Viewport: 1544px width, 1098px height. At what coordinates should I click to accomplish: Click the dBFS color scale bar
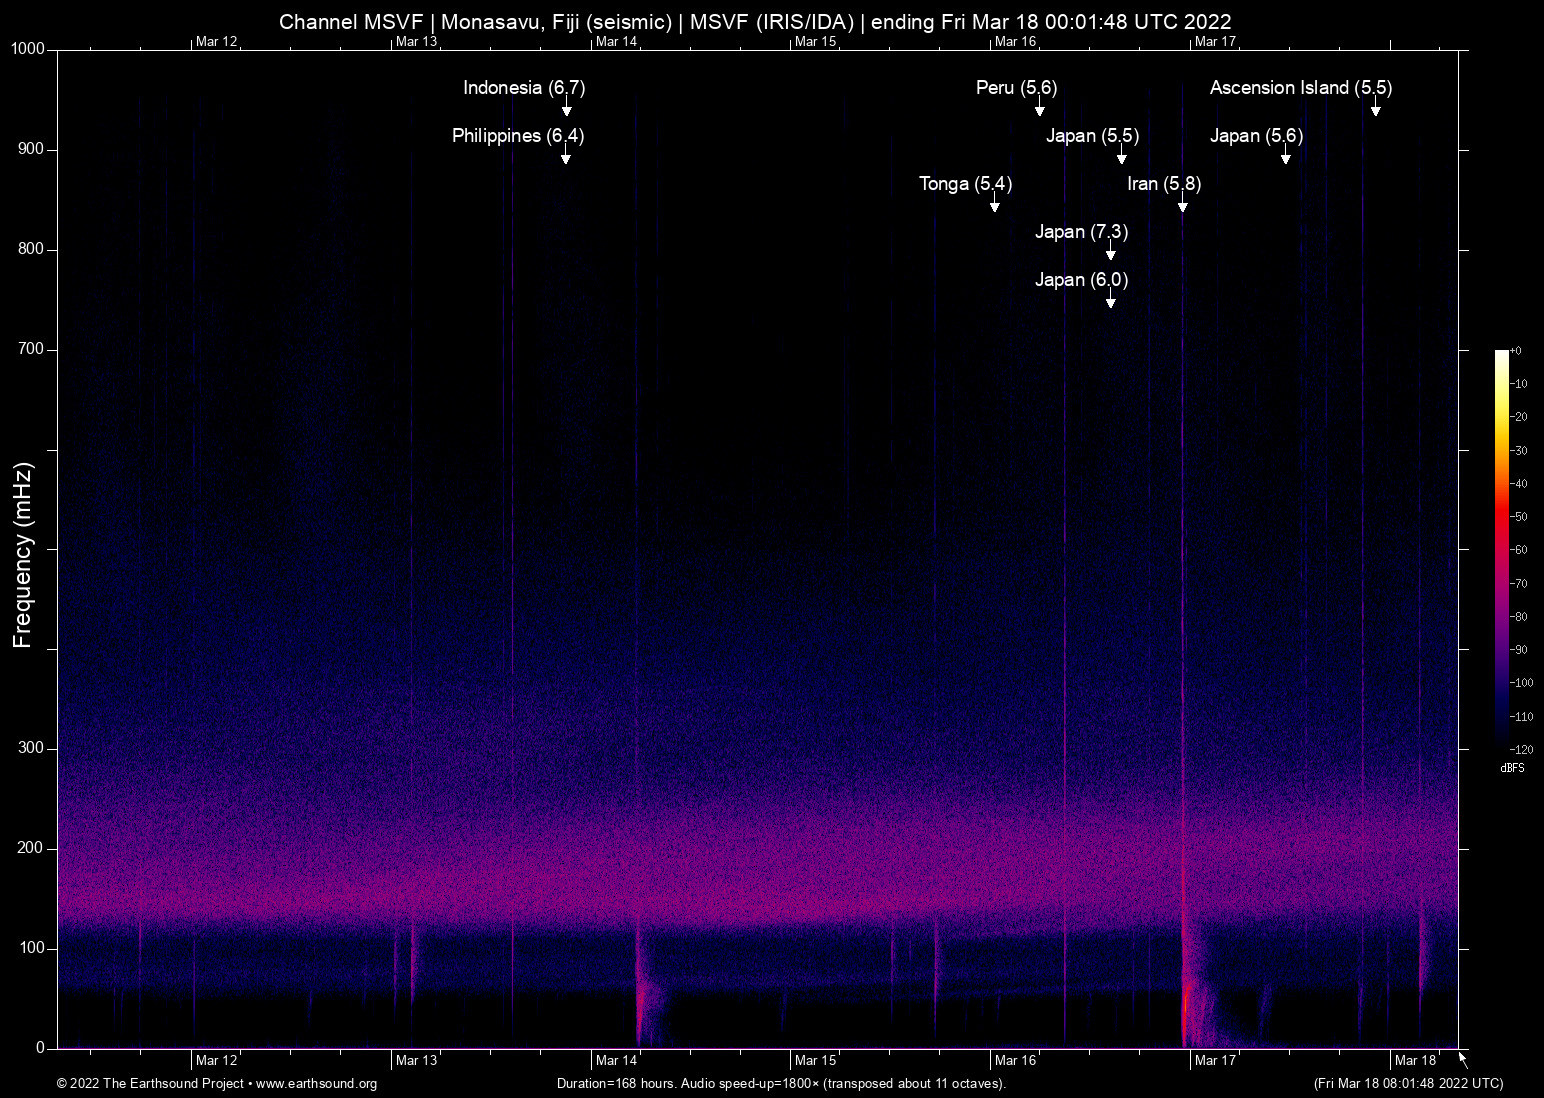(1501, 549)
